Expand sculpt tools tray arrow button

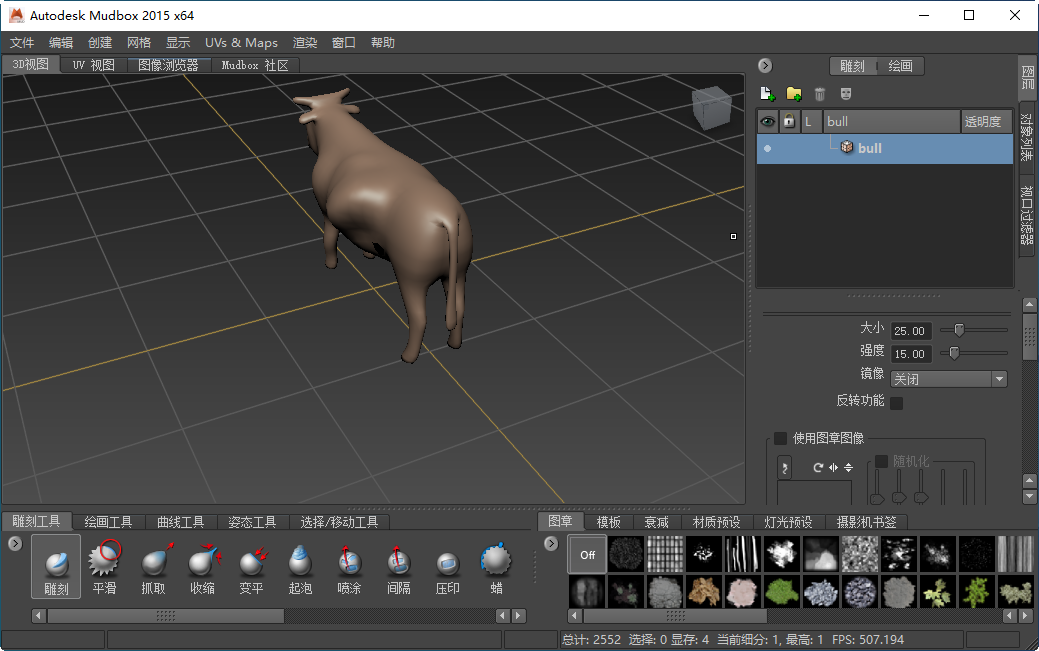[15, 544]
